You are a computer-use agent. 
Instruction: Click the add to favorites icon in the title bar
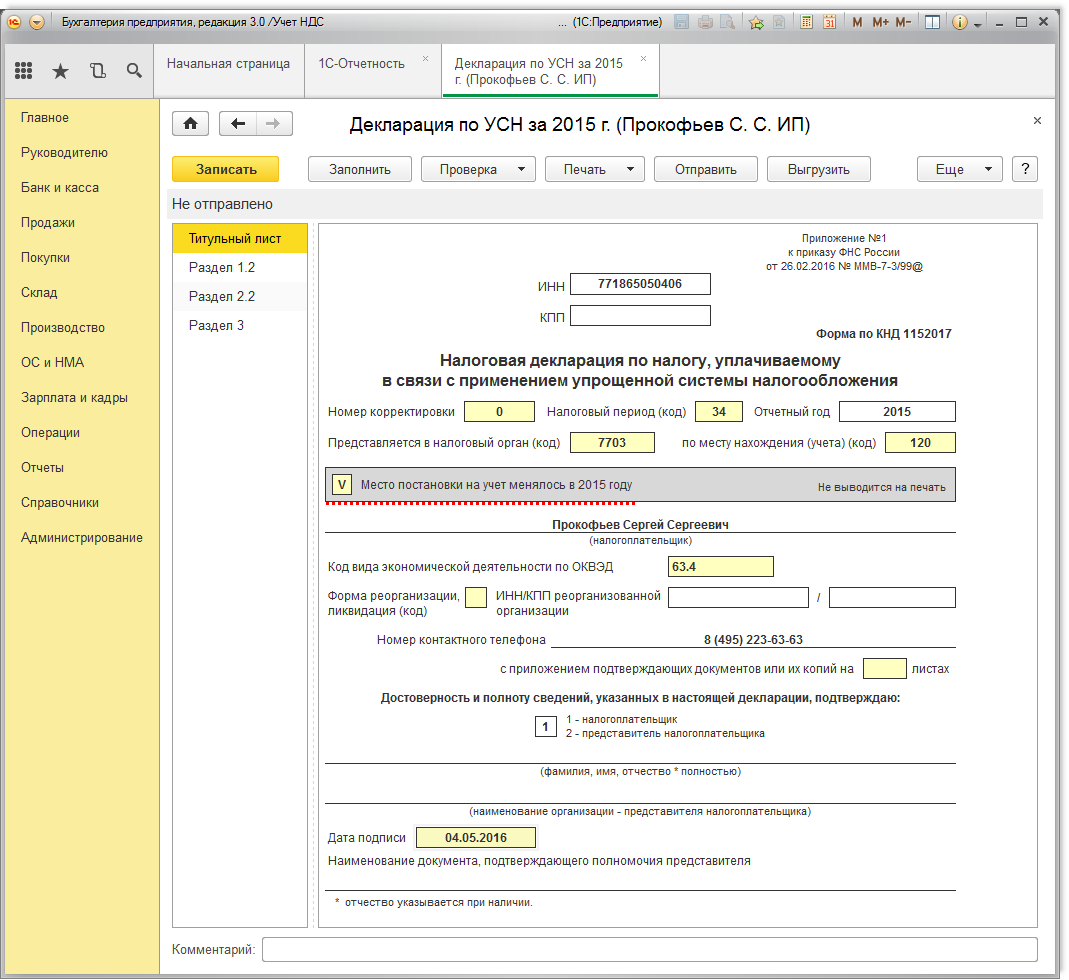coord(756,22)
